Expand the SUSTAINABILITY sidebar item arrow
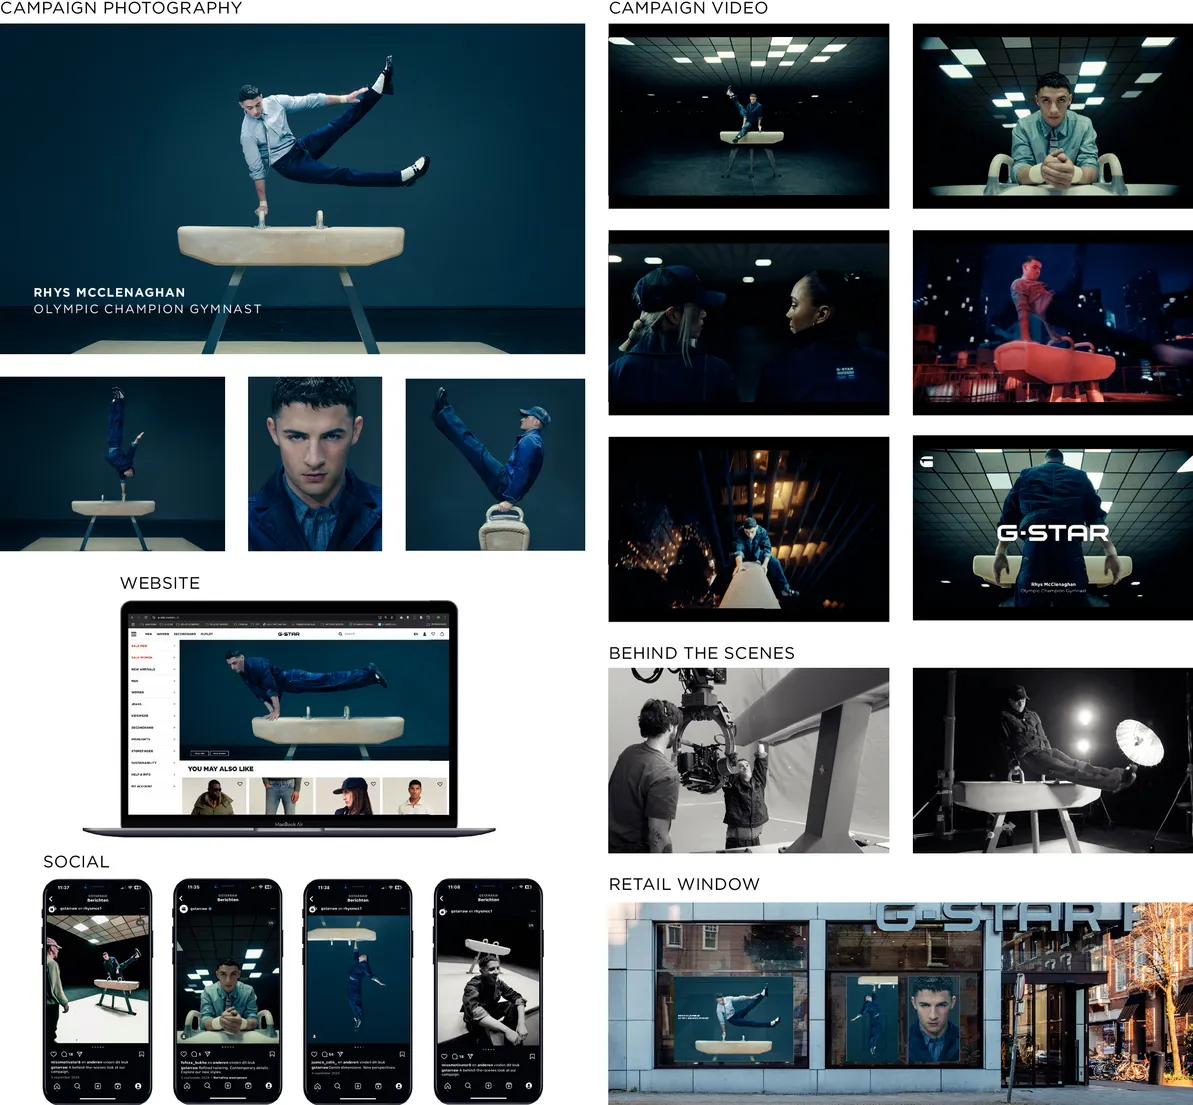Screen dimensions: 1193x1105 (x=174, y=763)
